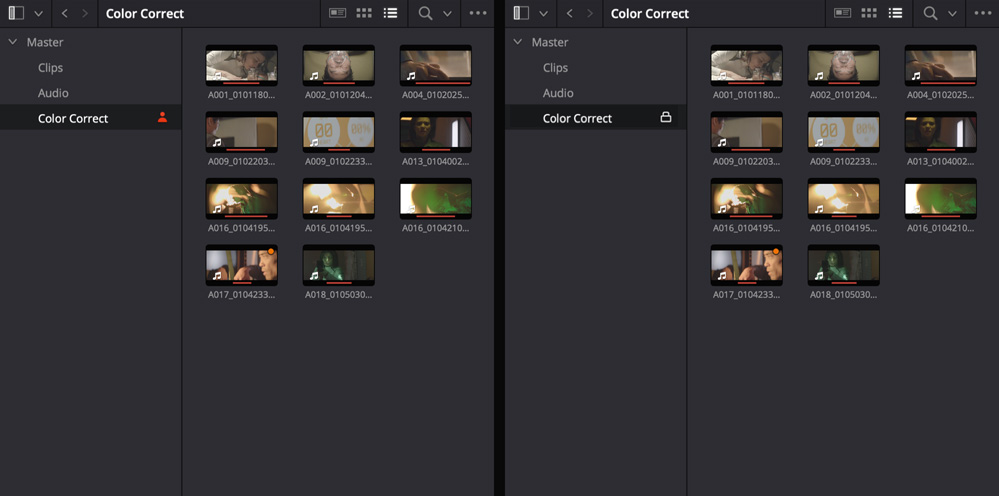Select clip A004_0102025 in left panel
Image resolution: width=999 pixels, height=496 pixels.
[x=436, y=66]
